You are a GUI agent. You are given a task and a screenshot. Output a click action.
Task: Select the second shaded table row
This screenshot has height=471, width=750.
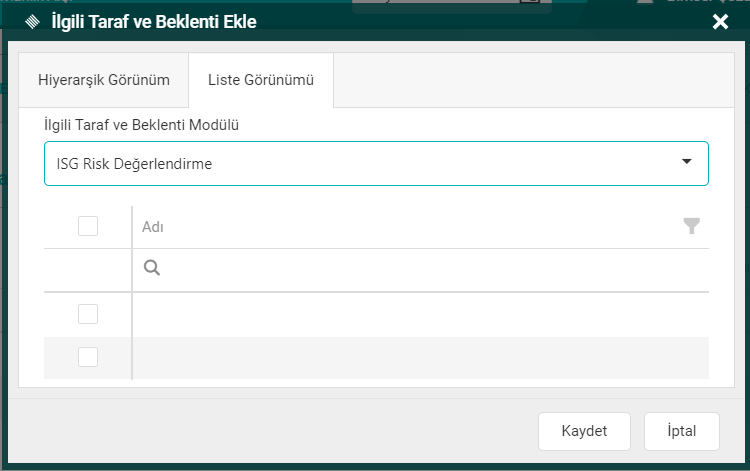coord(420,357)
